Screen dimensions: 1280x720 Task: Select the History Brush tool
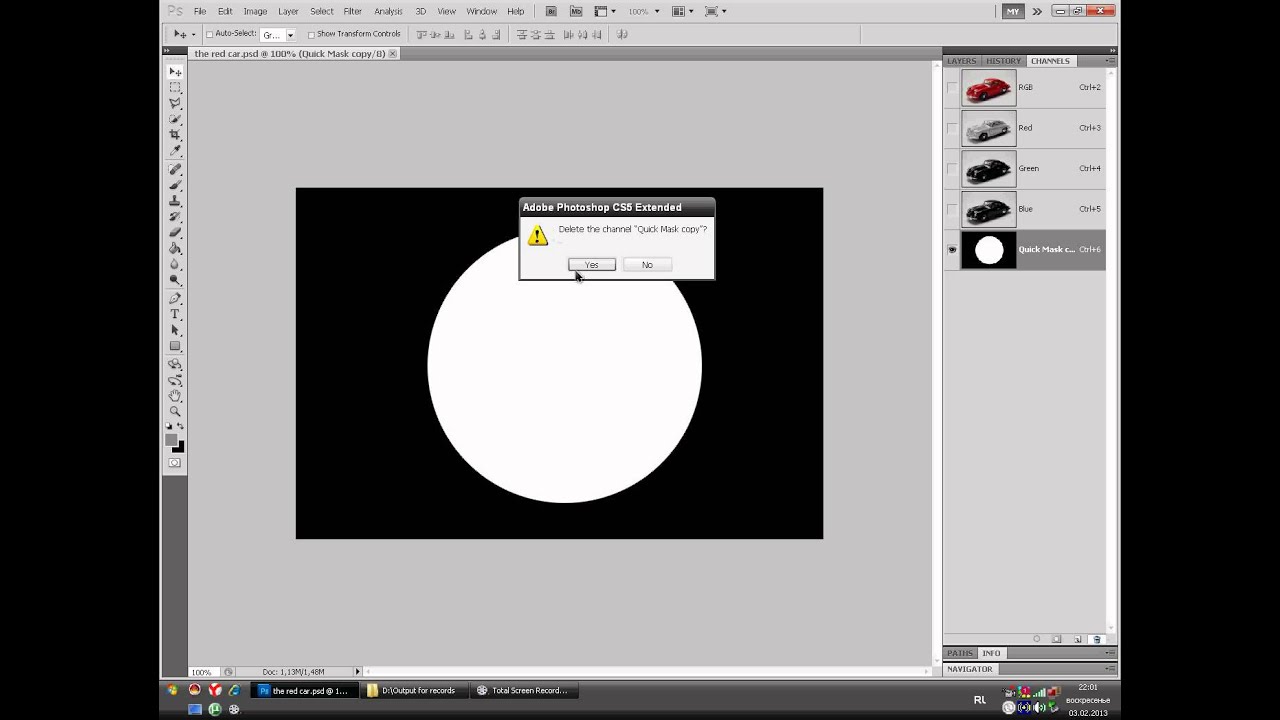click(175, 217)
